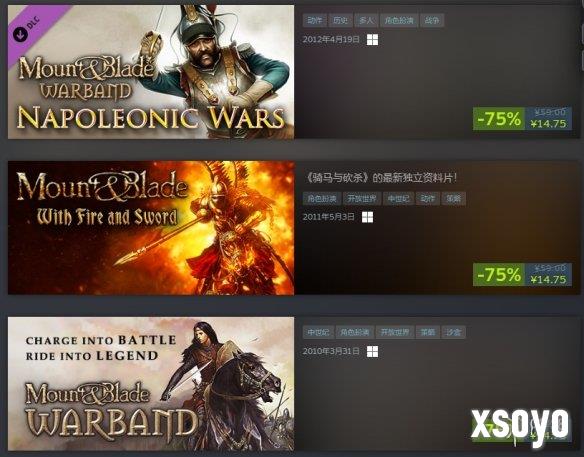The image size is (584, 457).
Task: Select the 战争 tag on Napoleonic Wars
Action: coord(432,20)
